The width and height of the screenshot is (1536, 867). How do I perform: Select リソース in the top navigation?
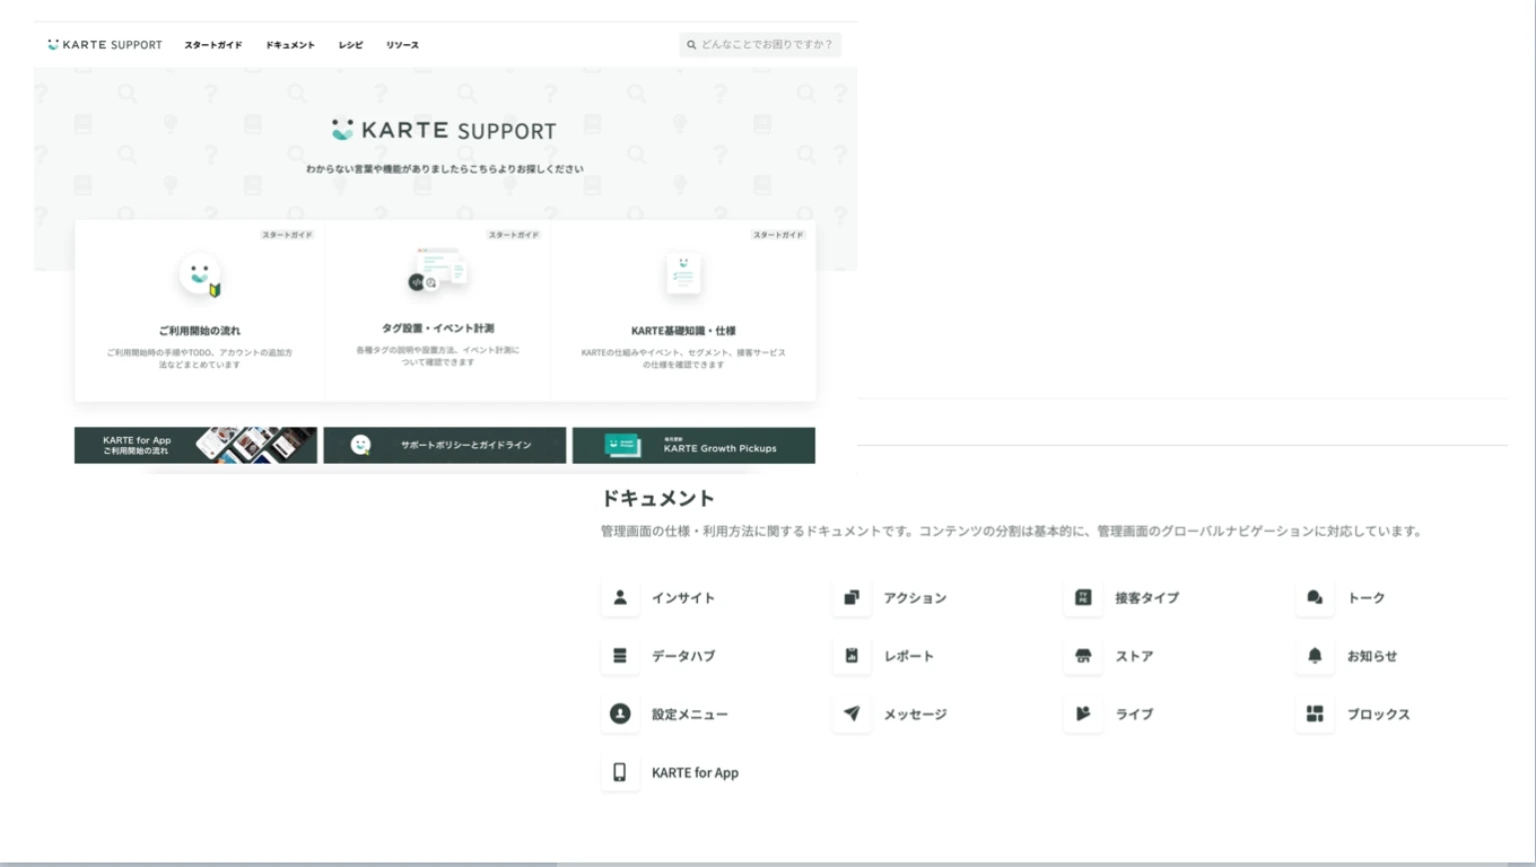pyautogui.click(x=403, y=45)
